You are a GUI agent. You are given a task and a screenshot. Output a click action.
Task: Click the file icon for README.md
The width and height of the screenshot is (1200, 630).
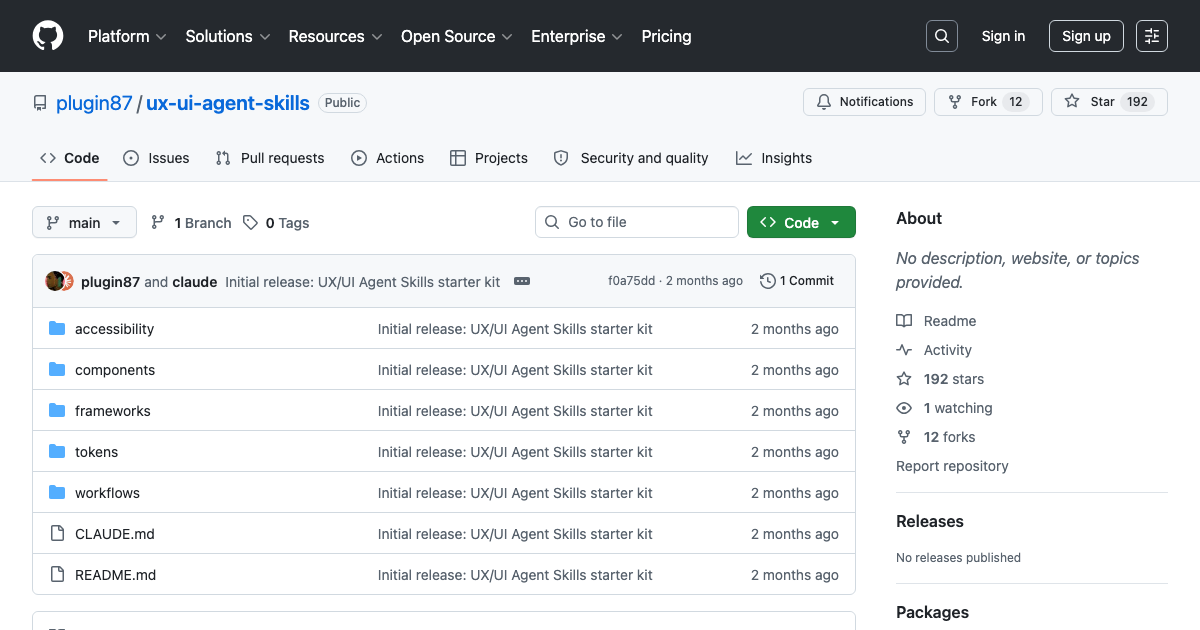(x=57, y=575)
